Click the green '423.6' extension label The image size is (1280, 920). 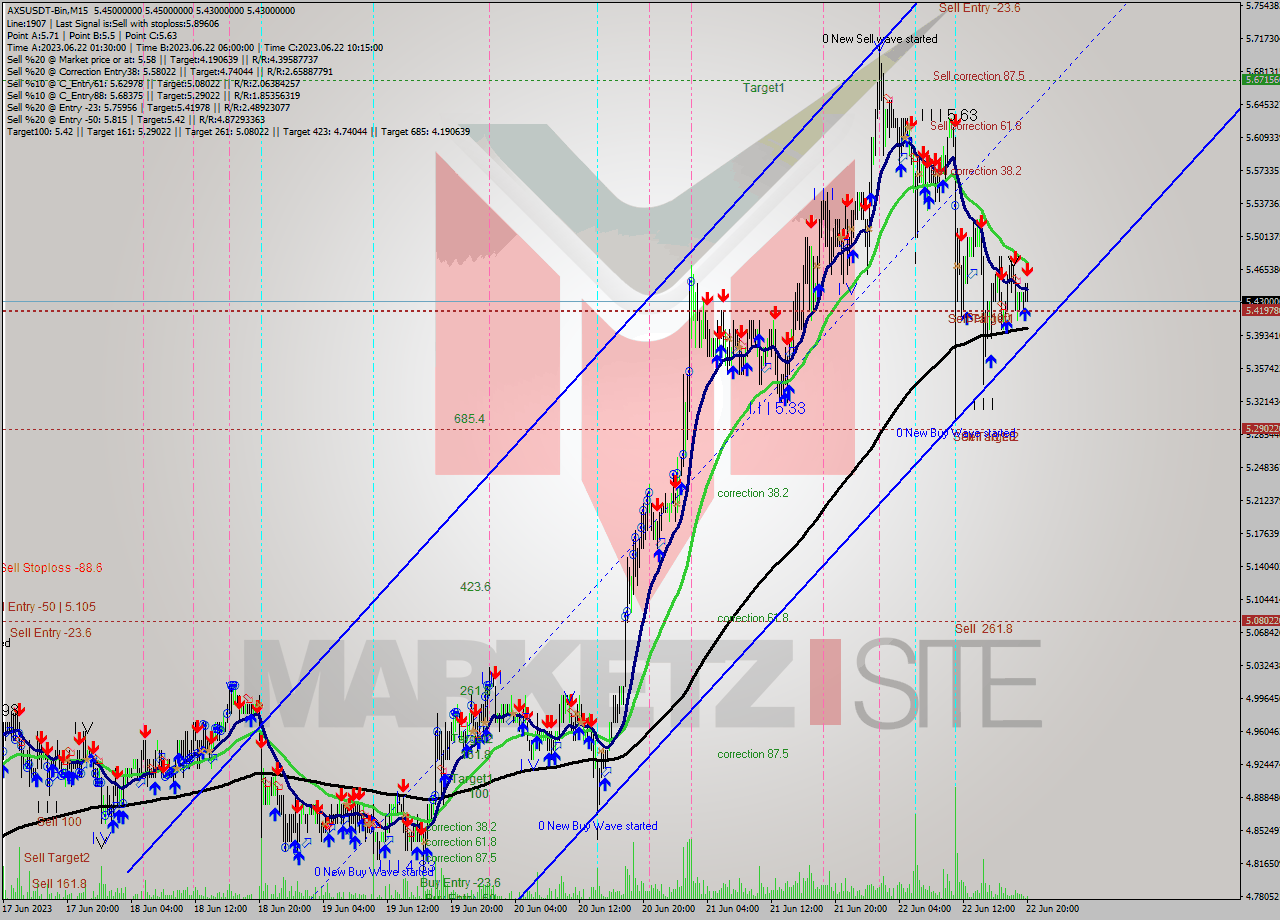point(475,587)
